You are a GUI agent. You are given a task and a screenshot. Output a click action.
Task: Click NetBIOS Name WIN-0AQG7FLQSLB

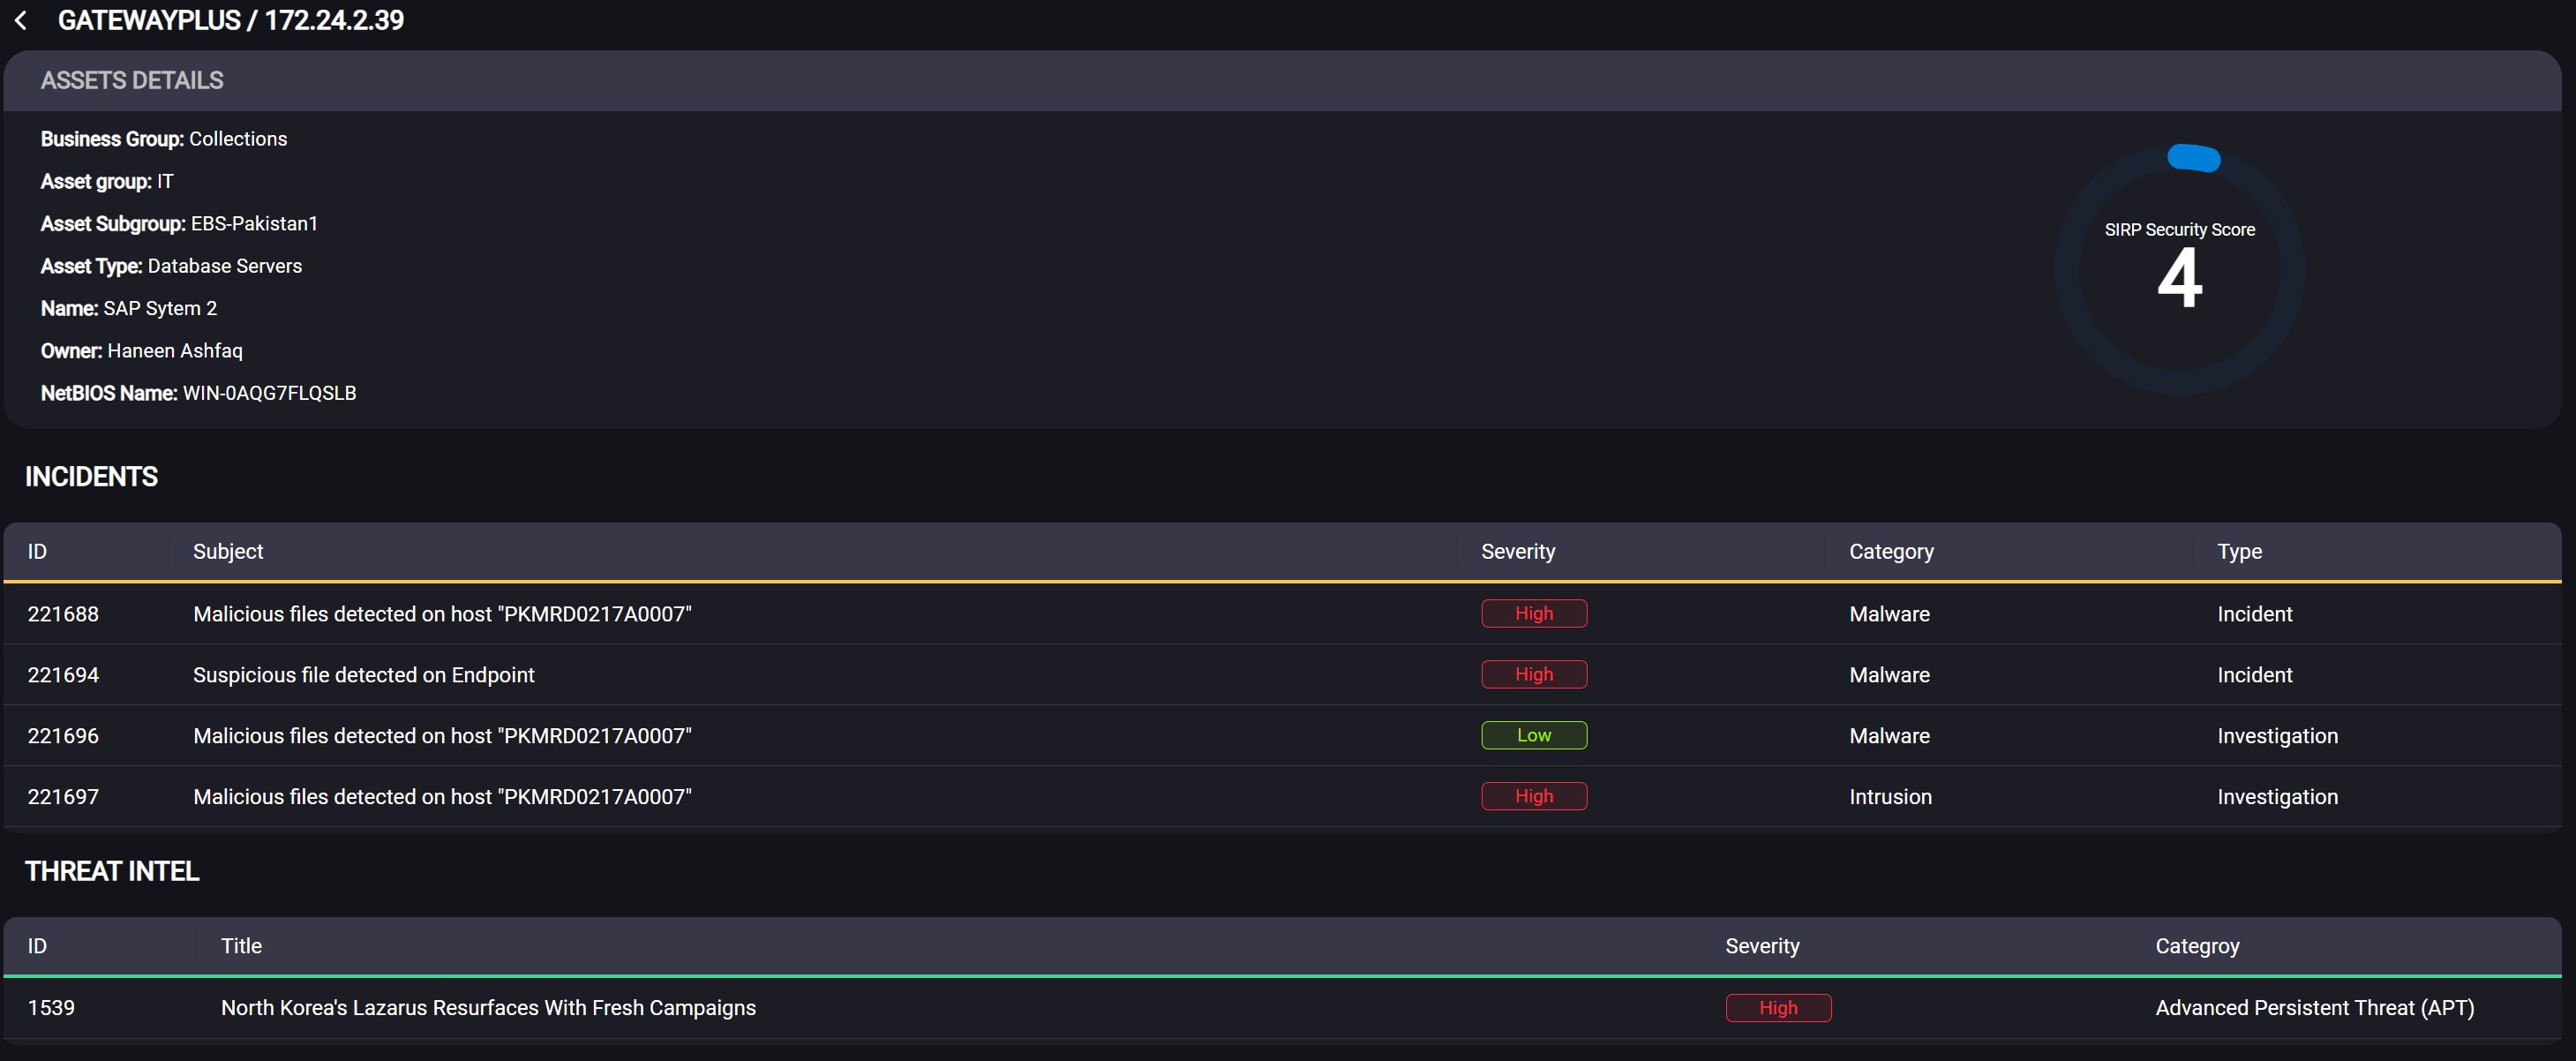(x=198, y=393)
